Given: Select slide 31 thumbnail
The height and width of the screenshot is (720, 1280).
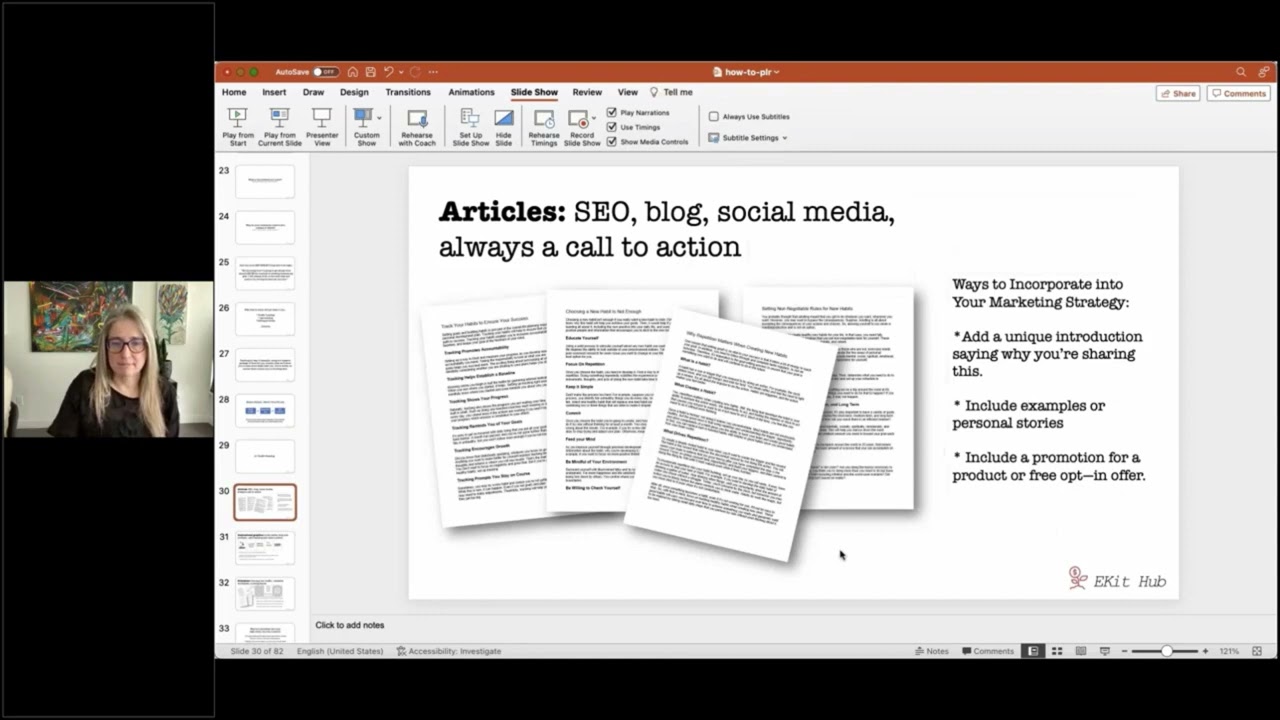Looking at the screenshot, I should 265,548.
